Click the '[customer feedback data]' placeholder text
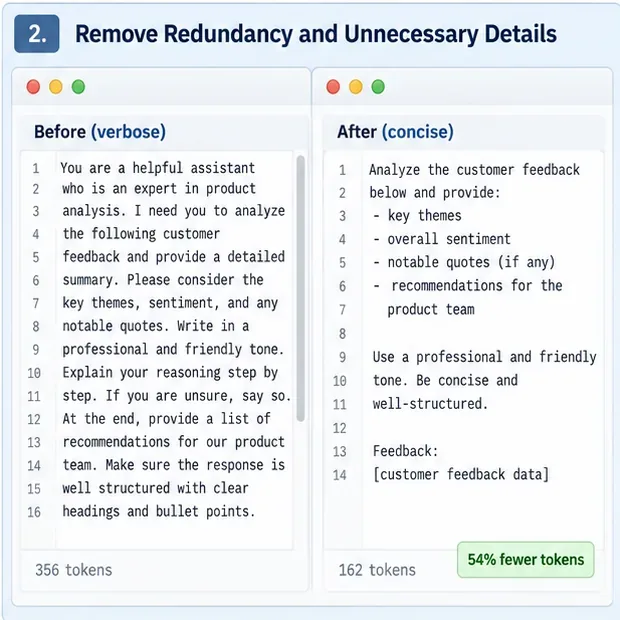The height and width of the screenshot is (620, 620). click(x=461, y=474)
